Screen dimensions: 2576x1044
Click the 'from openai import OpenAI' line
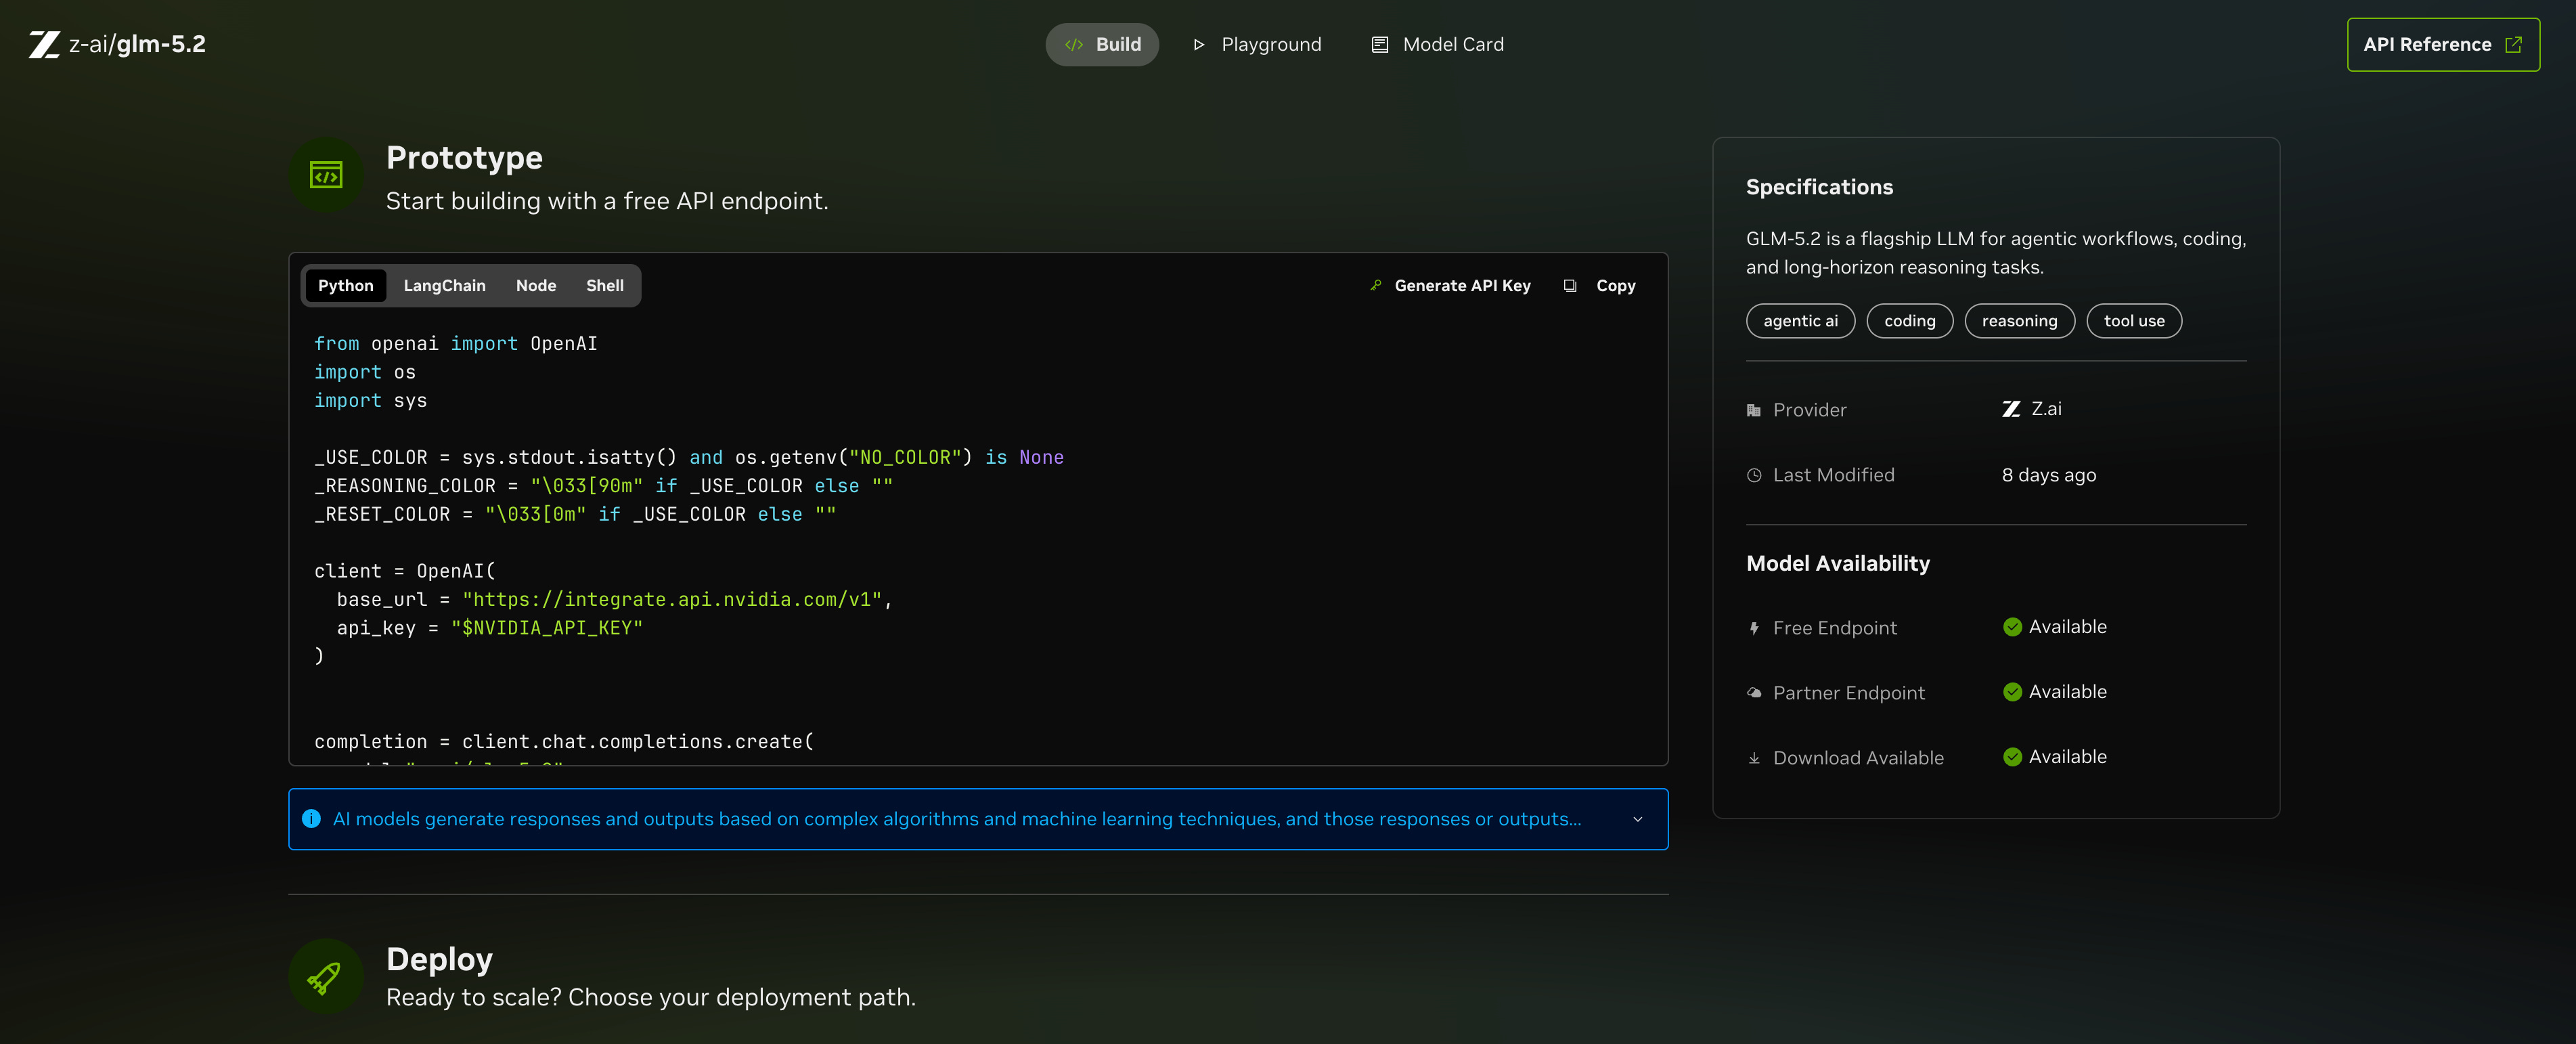click(456, 344)
